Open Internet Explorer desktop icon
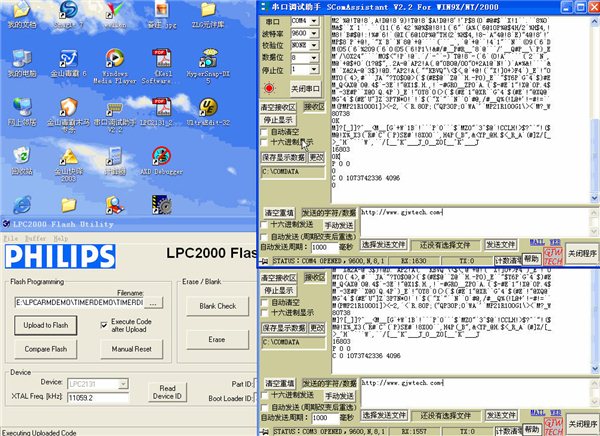The width and height of the screenshot is (600, 436). click(22, 205)
